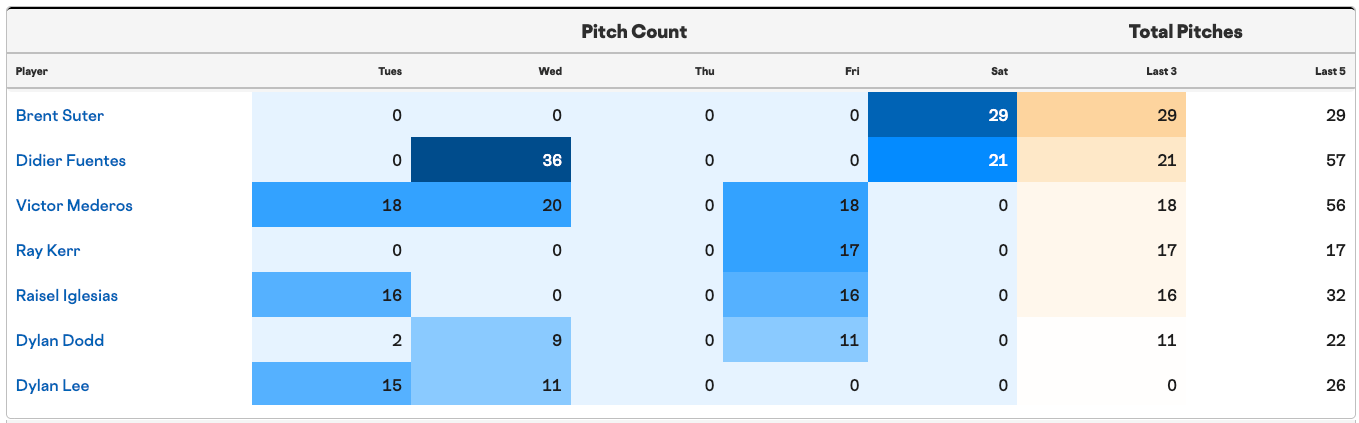The image size is (1359, 423).
Task: Select the Last 5 column header
Action: coord(1330,71)
